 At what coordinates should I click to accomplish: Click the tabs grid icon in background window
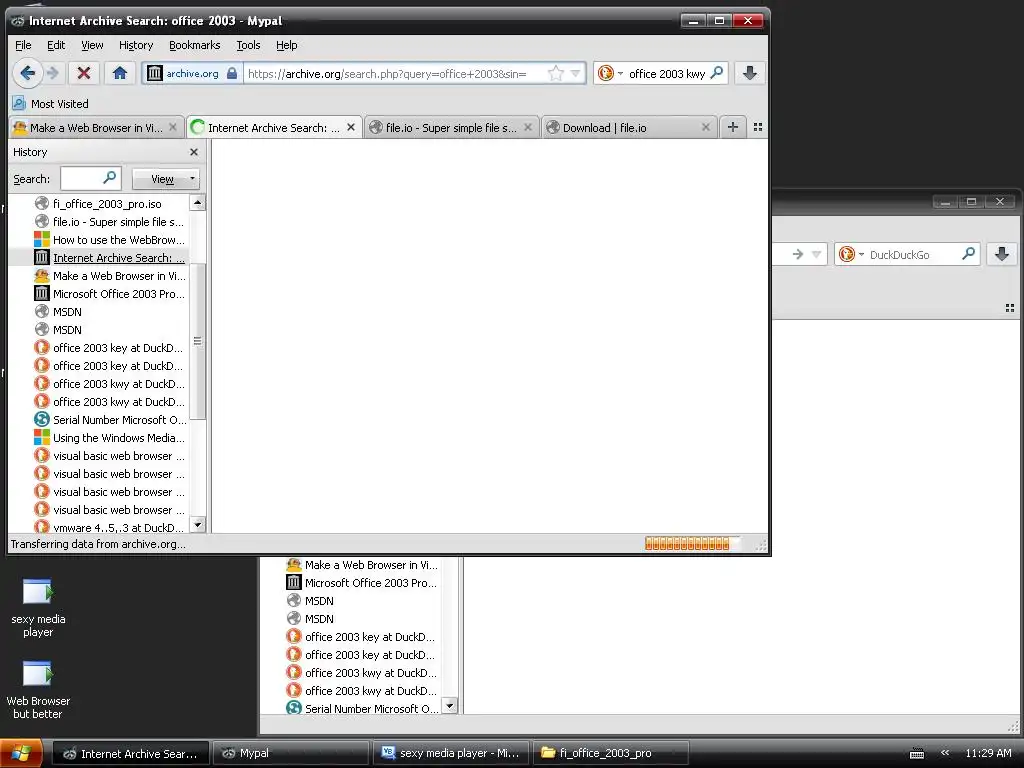click(x=1010, y=308)
